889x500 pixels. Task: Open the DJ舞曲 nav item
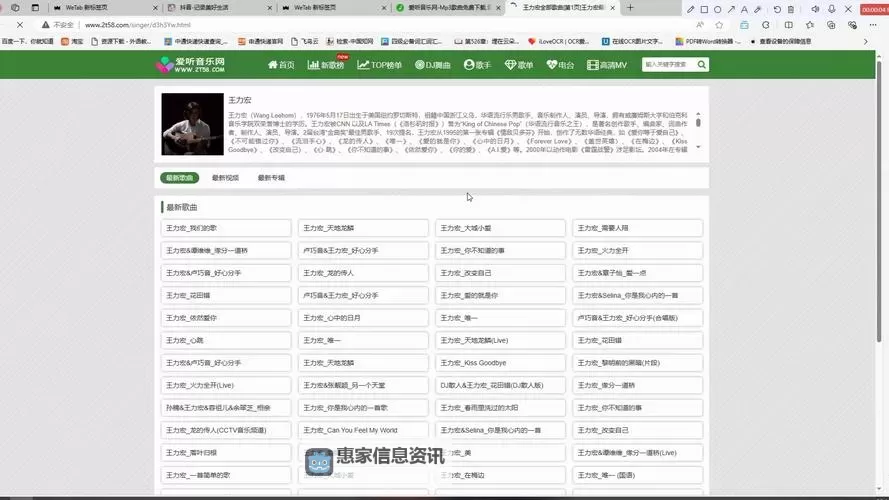433,65
